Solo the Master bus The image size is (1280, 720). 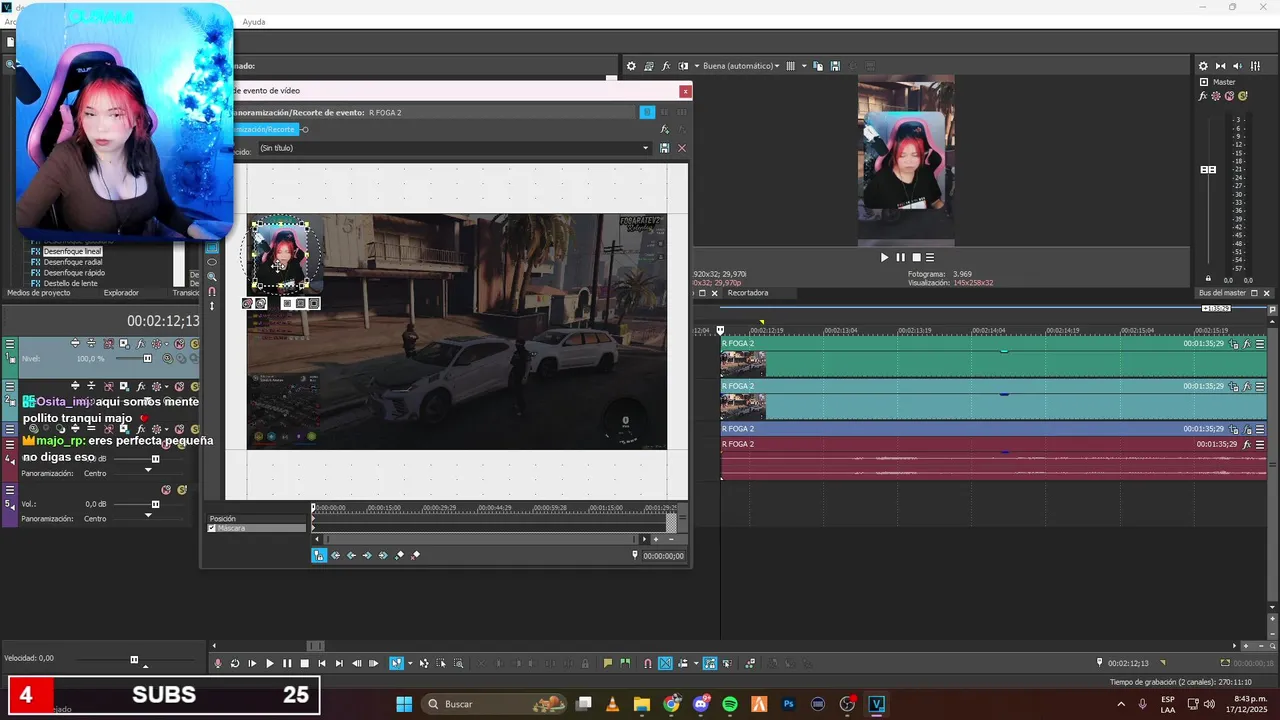1242,96
